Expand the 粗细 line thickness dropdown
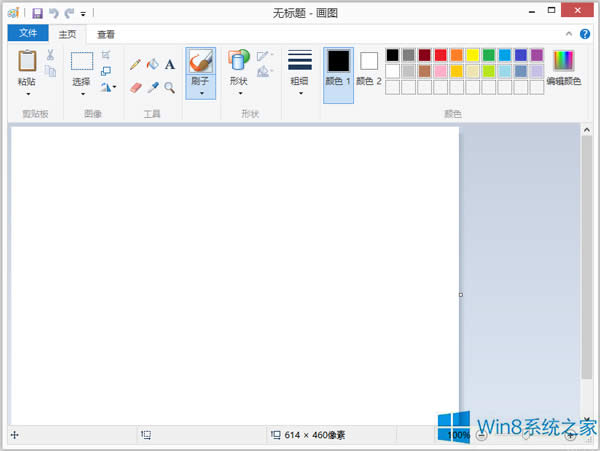 (x=300, y=93)
